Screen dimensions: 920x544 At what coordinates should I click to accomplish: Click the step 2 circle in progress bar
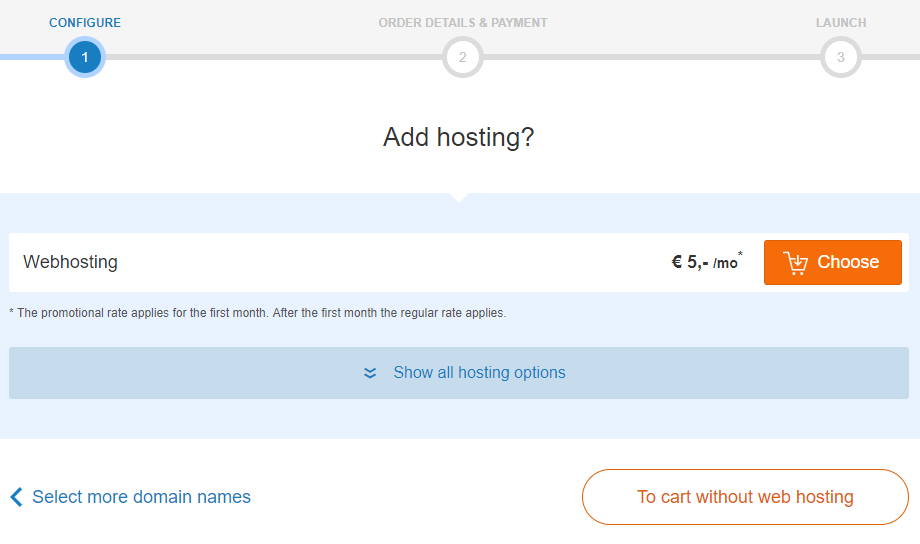coord(463,57)
